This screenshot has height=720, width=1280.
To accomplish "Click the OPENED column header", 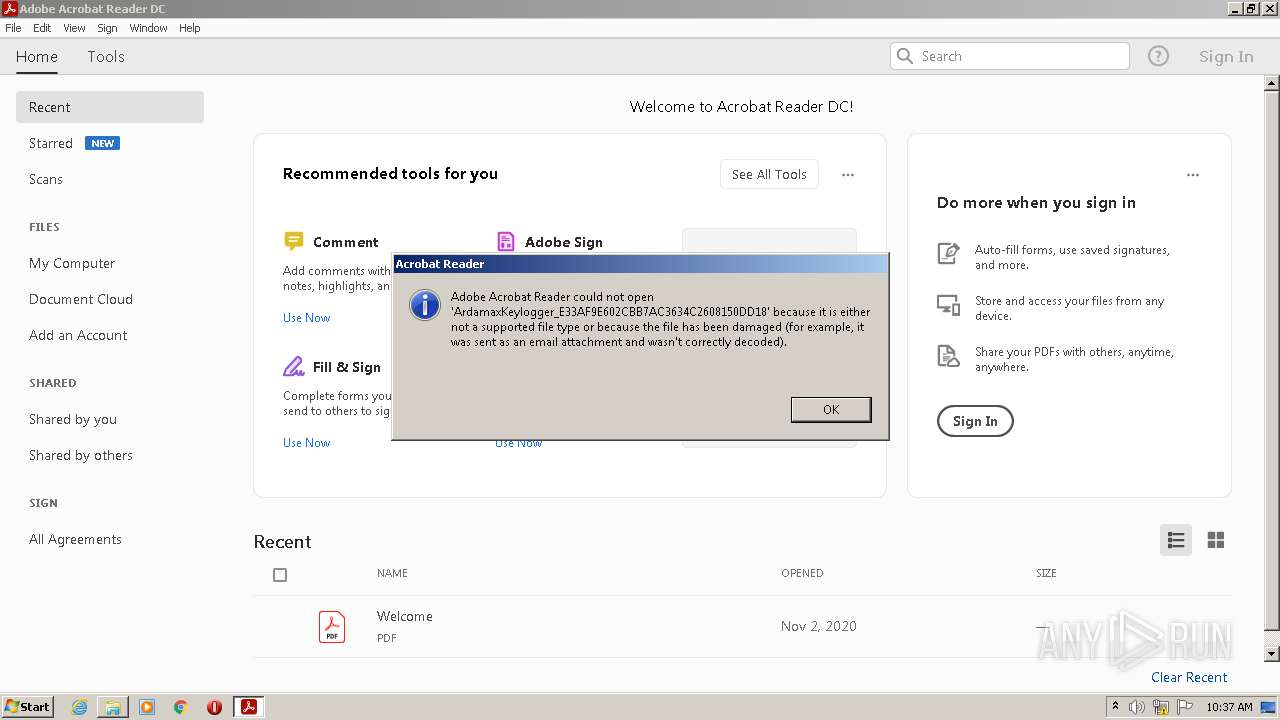I will [802, 573].
